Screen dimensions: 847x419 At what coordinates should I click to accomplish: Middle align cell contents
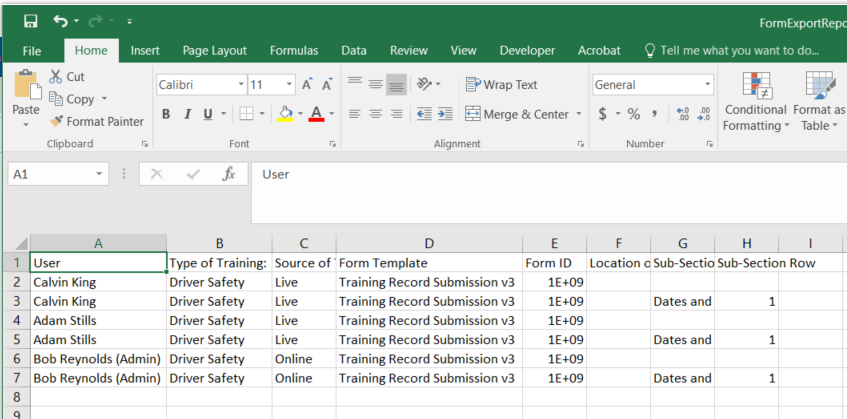(x=375, y=84)
